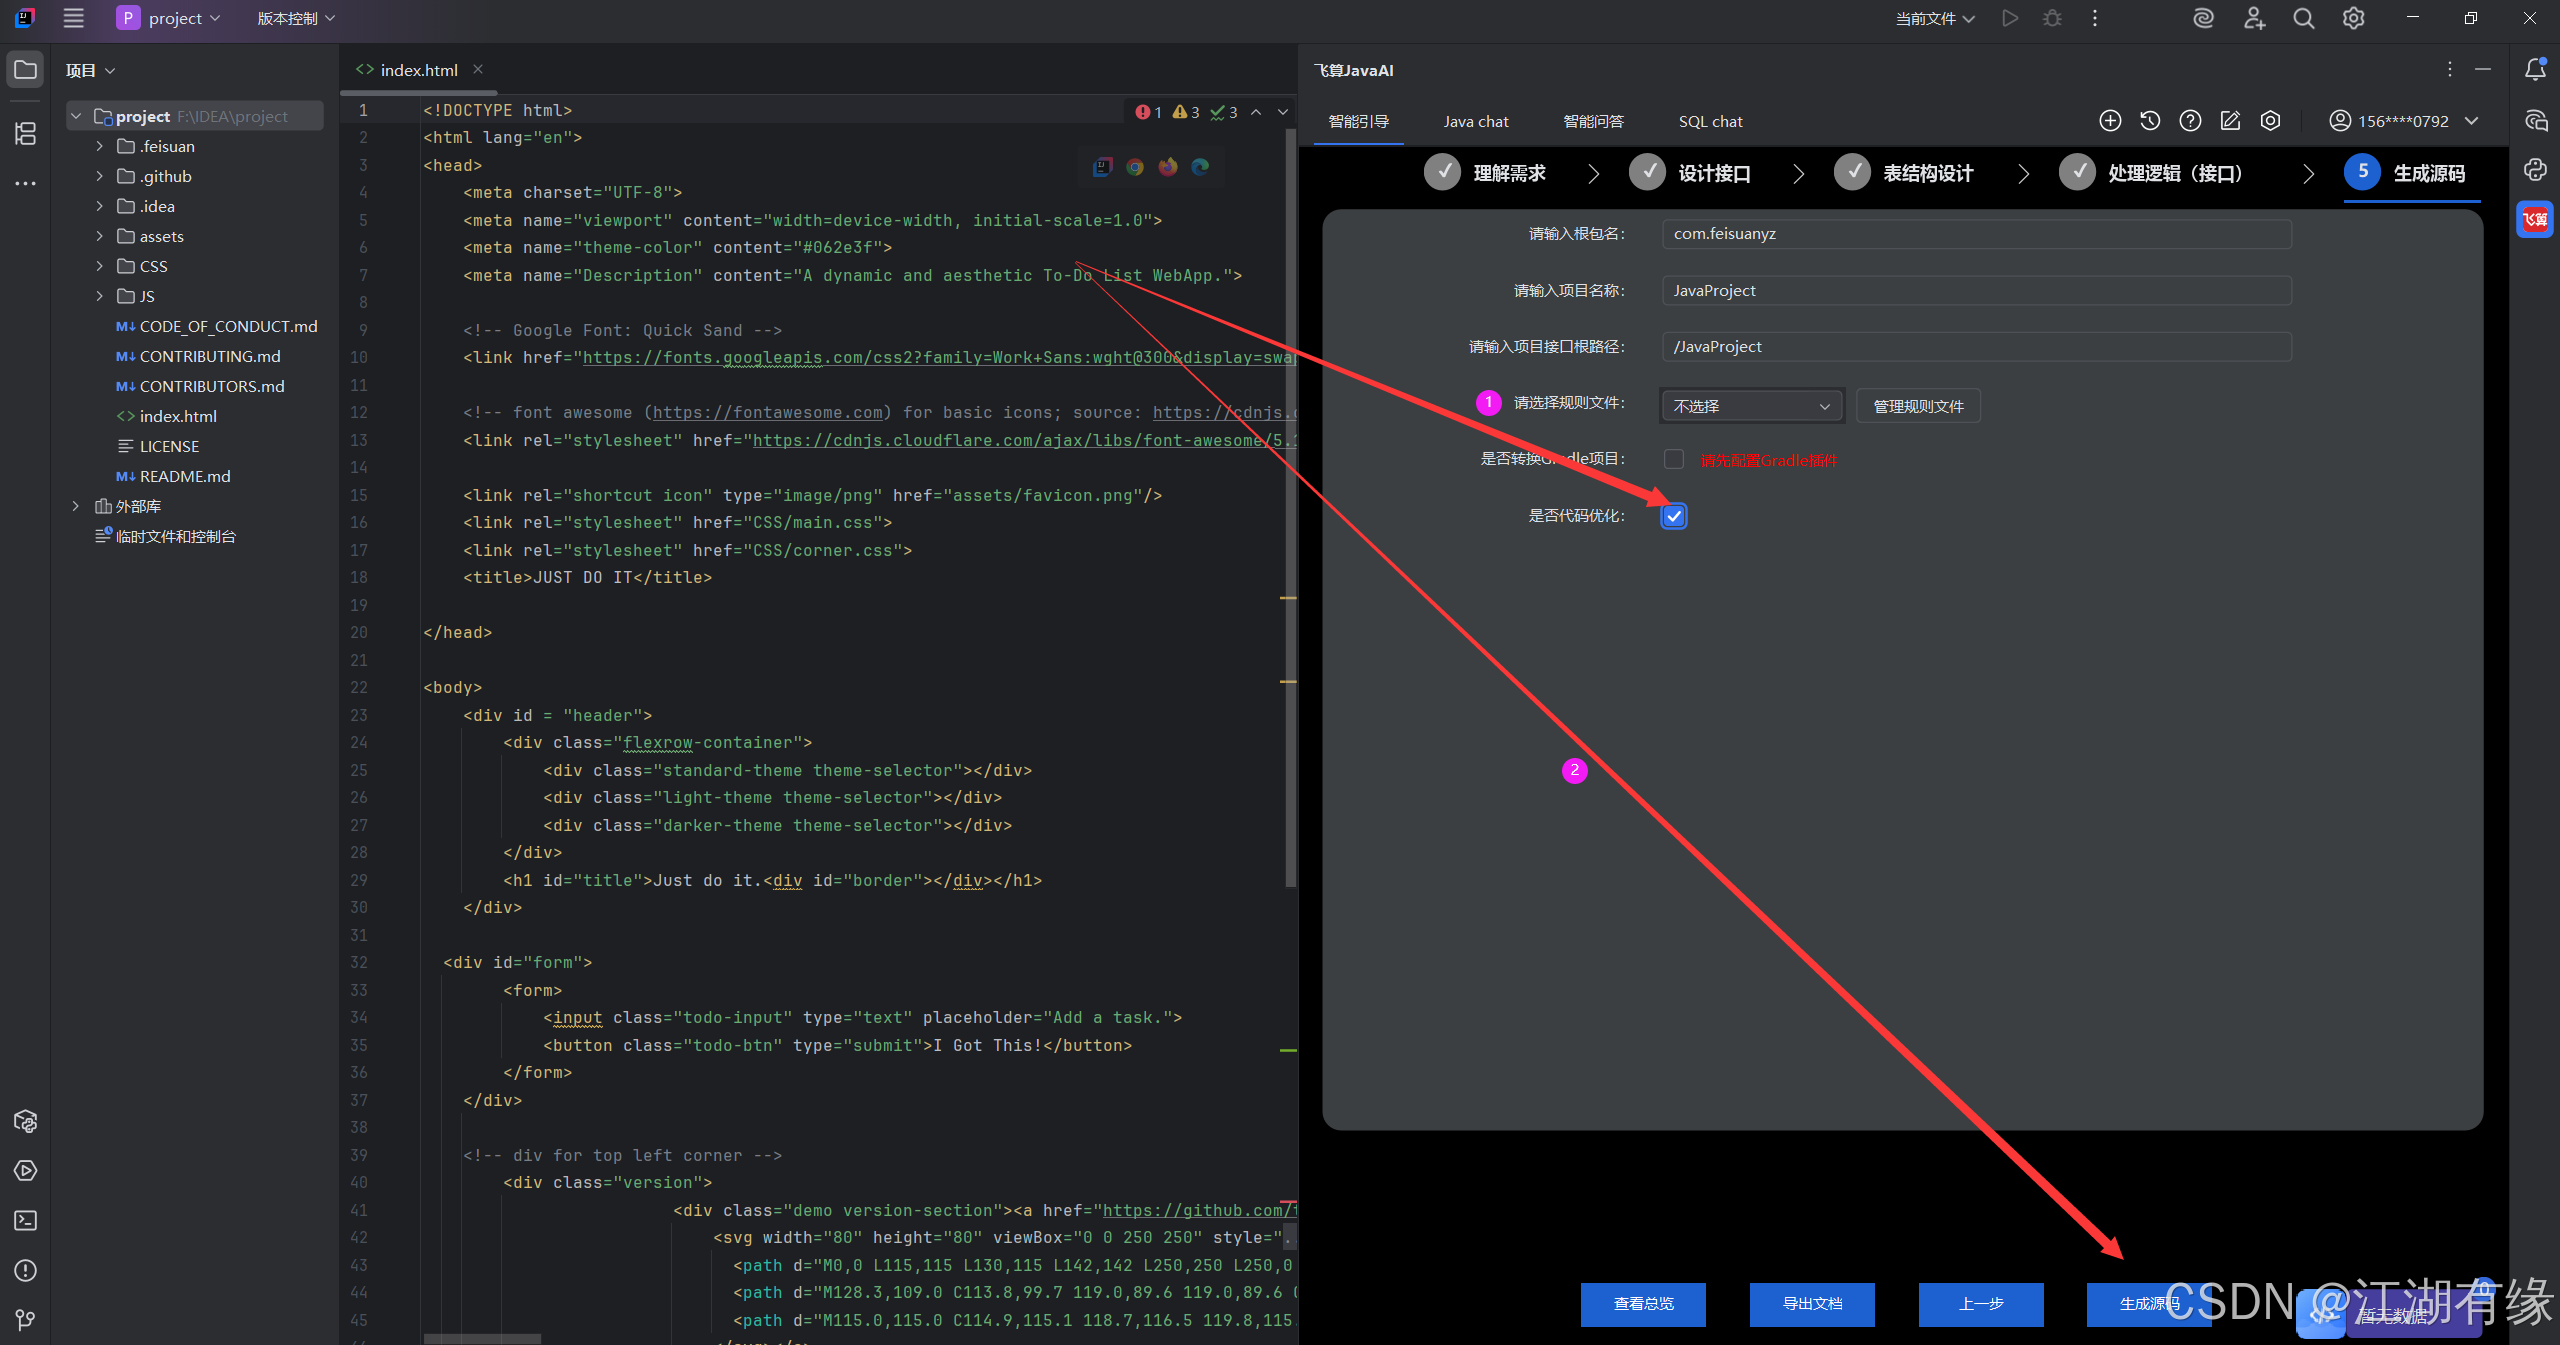Show more tool windows ellipsis
Screen dimensions: 2560x1345
pyautogui.click(x=25, y=183)
